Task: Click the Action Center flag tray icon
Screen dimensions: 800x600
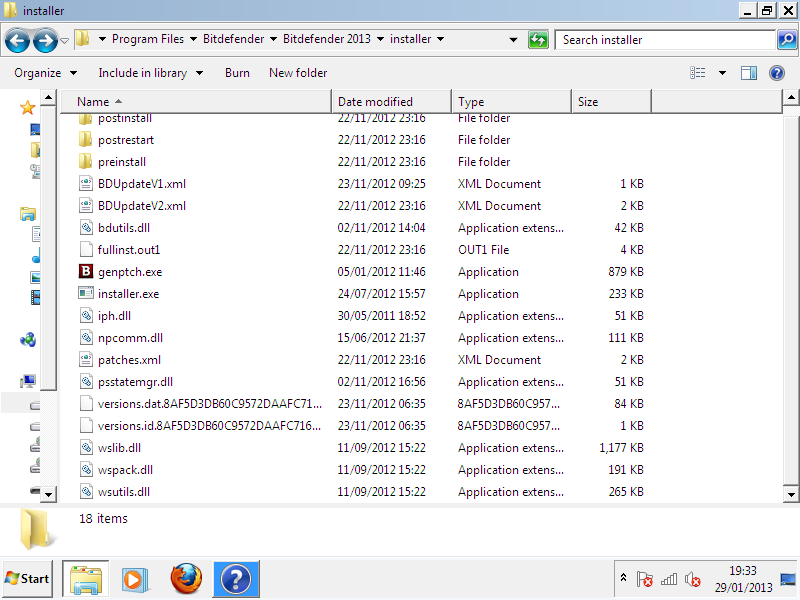Action: click(645, 579)
